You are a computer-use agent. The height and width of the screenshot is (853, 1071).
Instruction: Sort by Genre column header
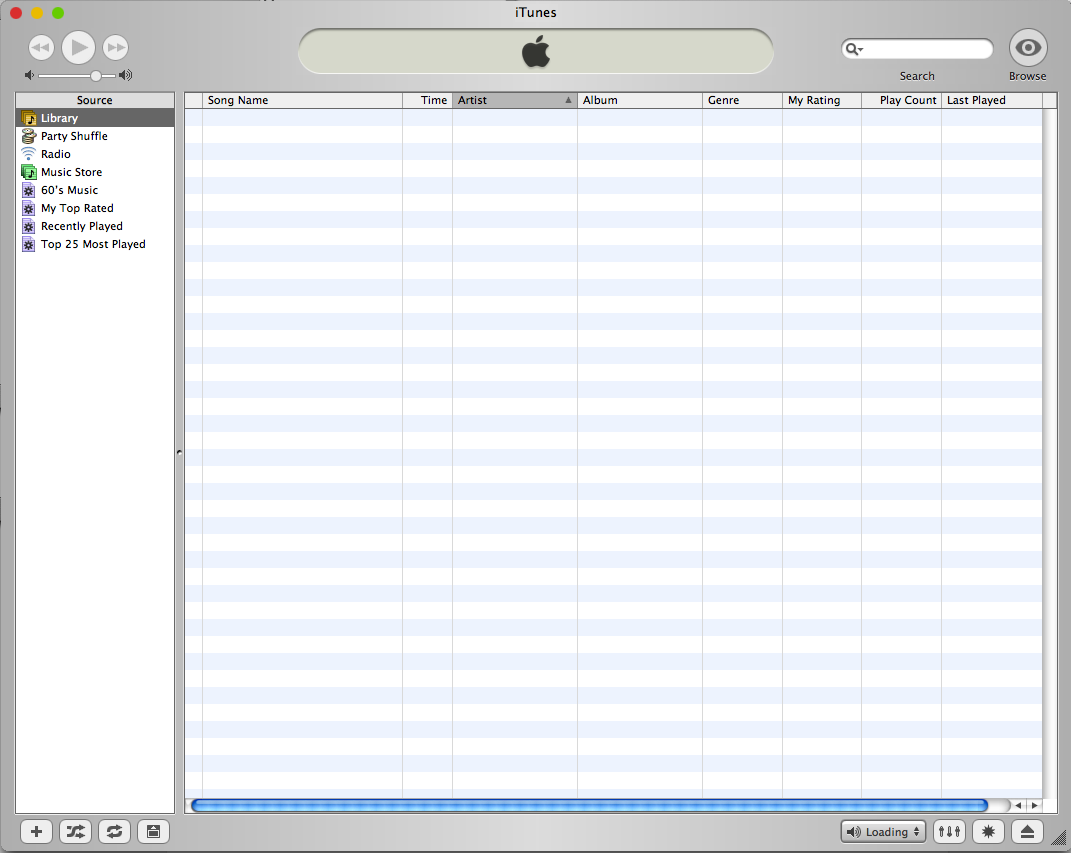coord(742,100)
